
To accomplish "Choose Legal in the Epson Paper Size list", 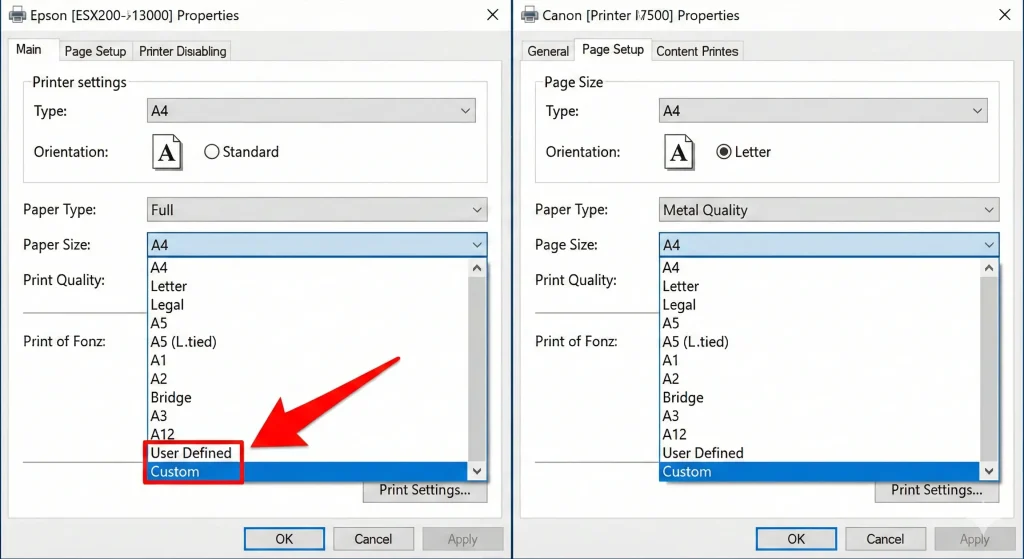I will coord(308,305).
